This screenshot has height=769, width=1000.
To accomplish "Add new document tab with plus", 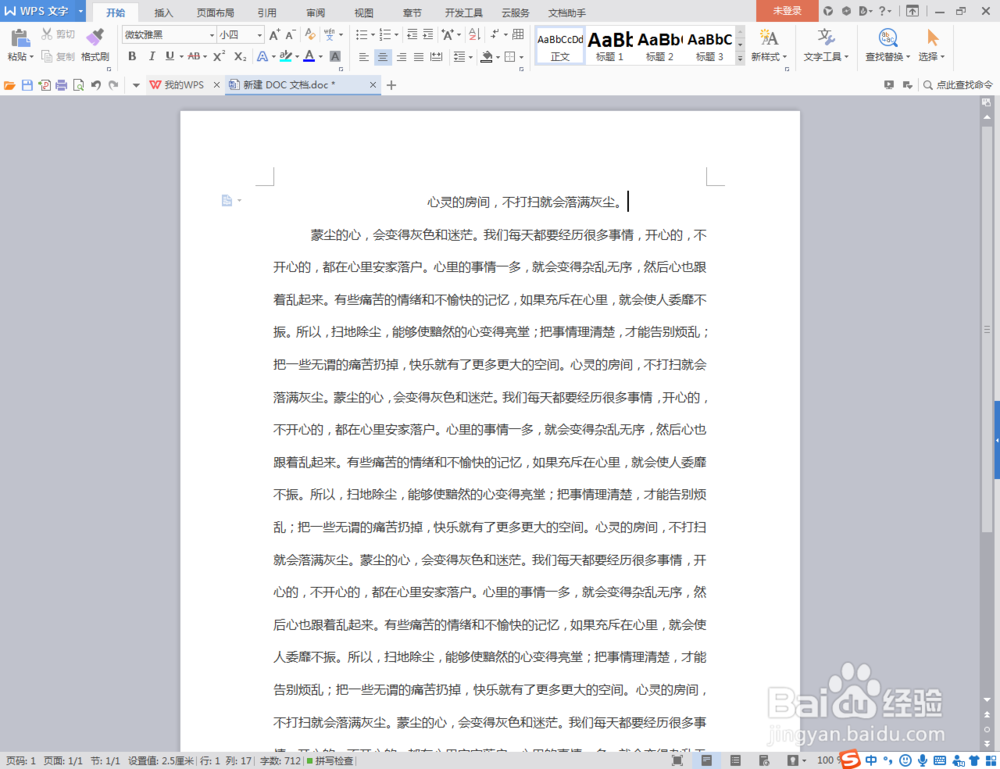I will pyautogui.click(x=392, y=85).
